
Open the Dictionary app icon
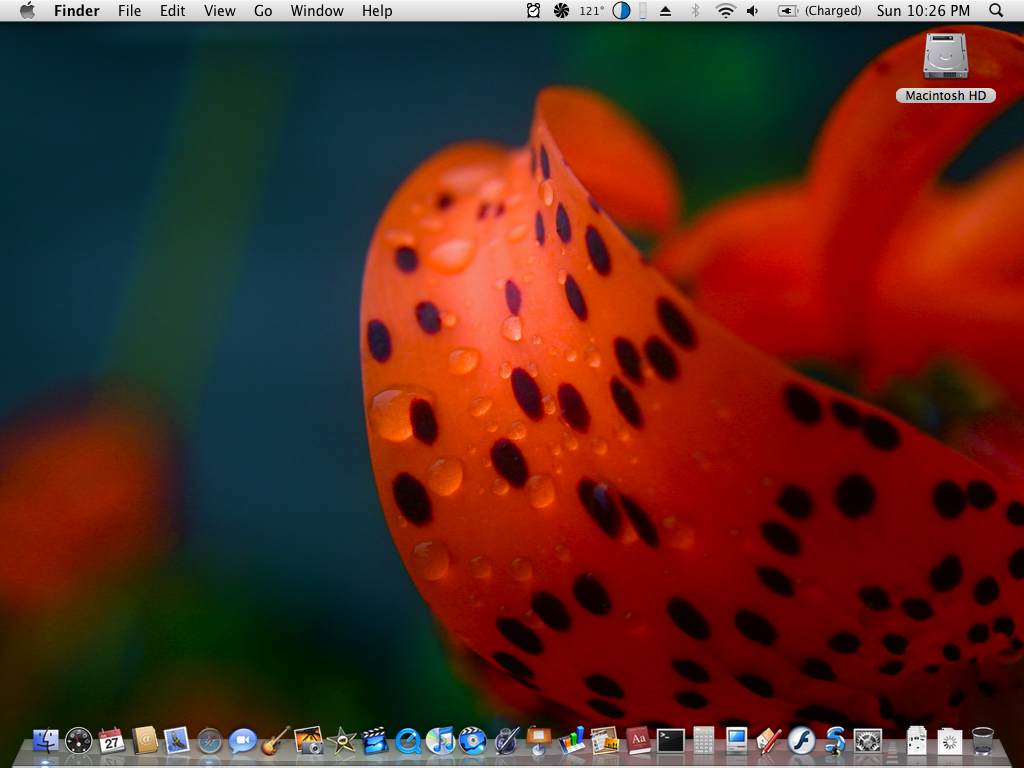pos(637,741)
